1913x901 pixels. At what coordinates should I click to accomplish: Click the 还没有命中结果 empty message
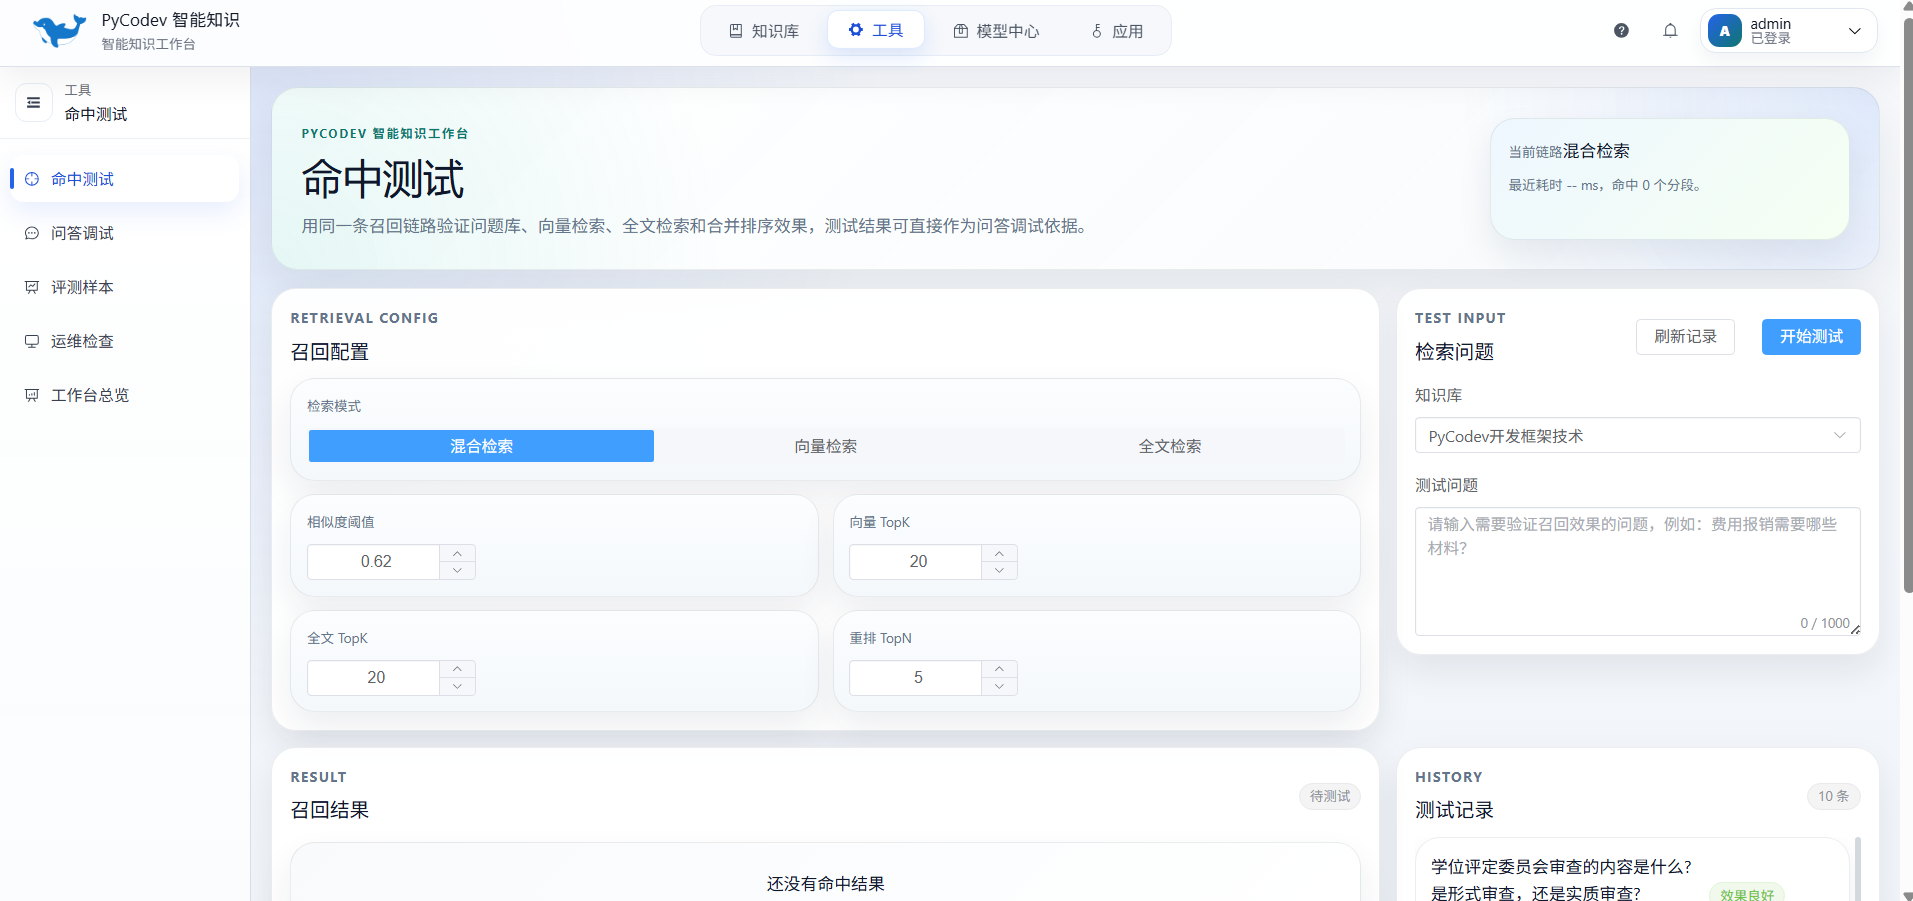pyautogui.click(x=826, y=884)
